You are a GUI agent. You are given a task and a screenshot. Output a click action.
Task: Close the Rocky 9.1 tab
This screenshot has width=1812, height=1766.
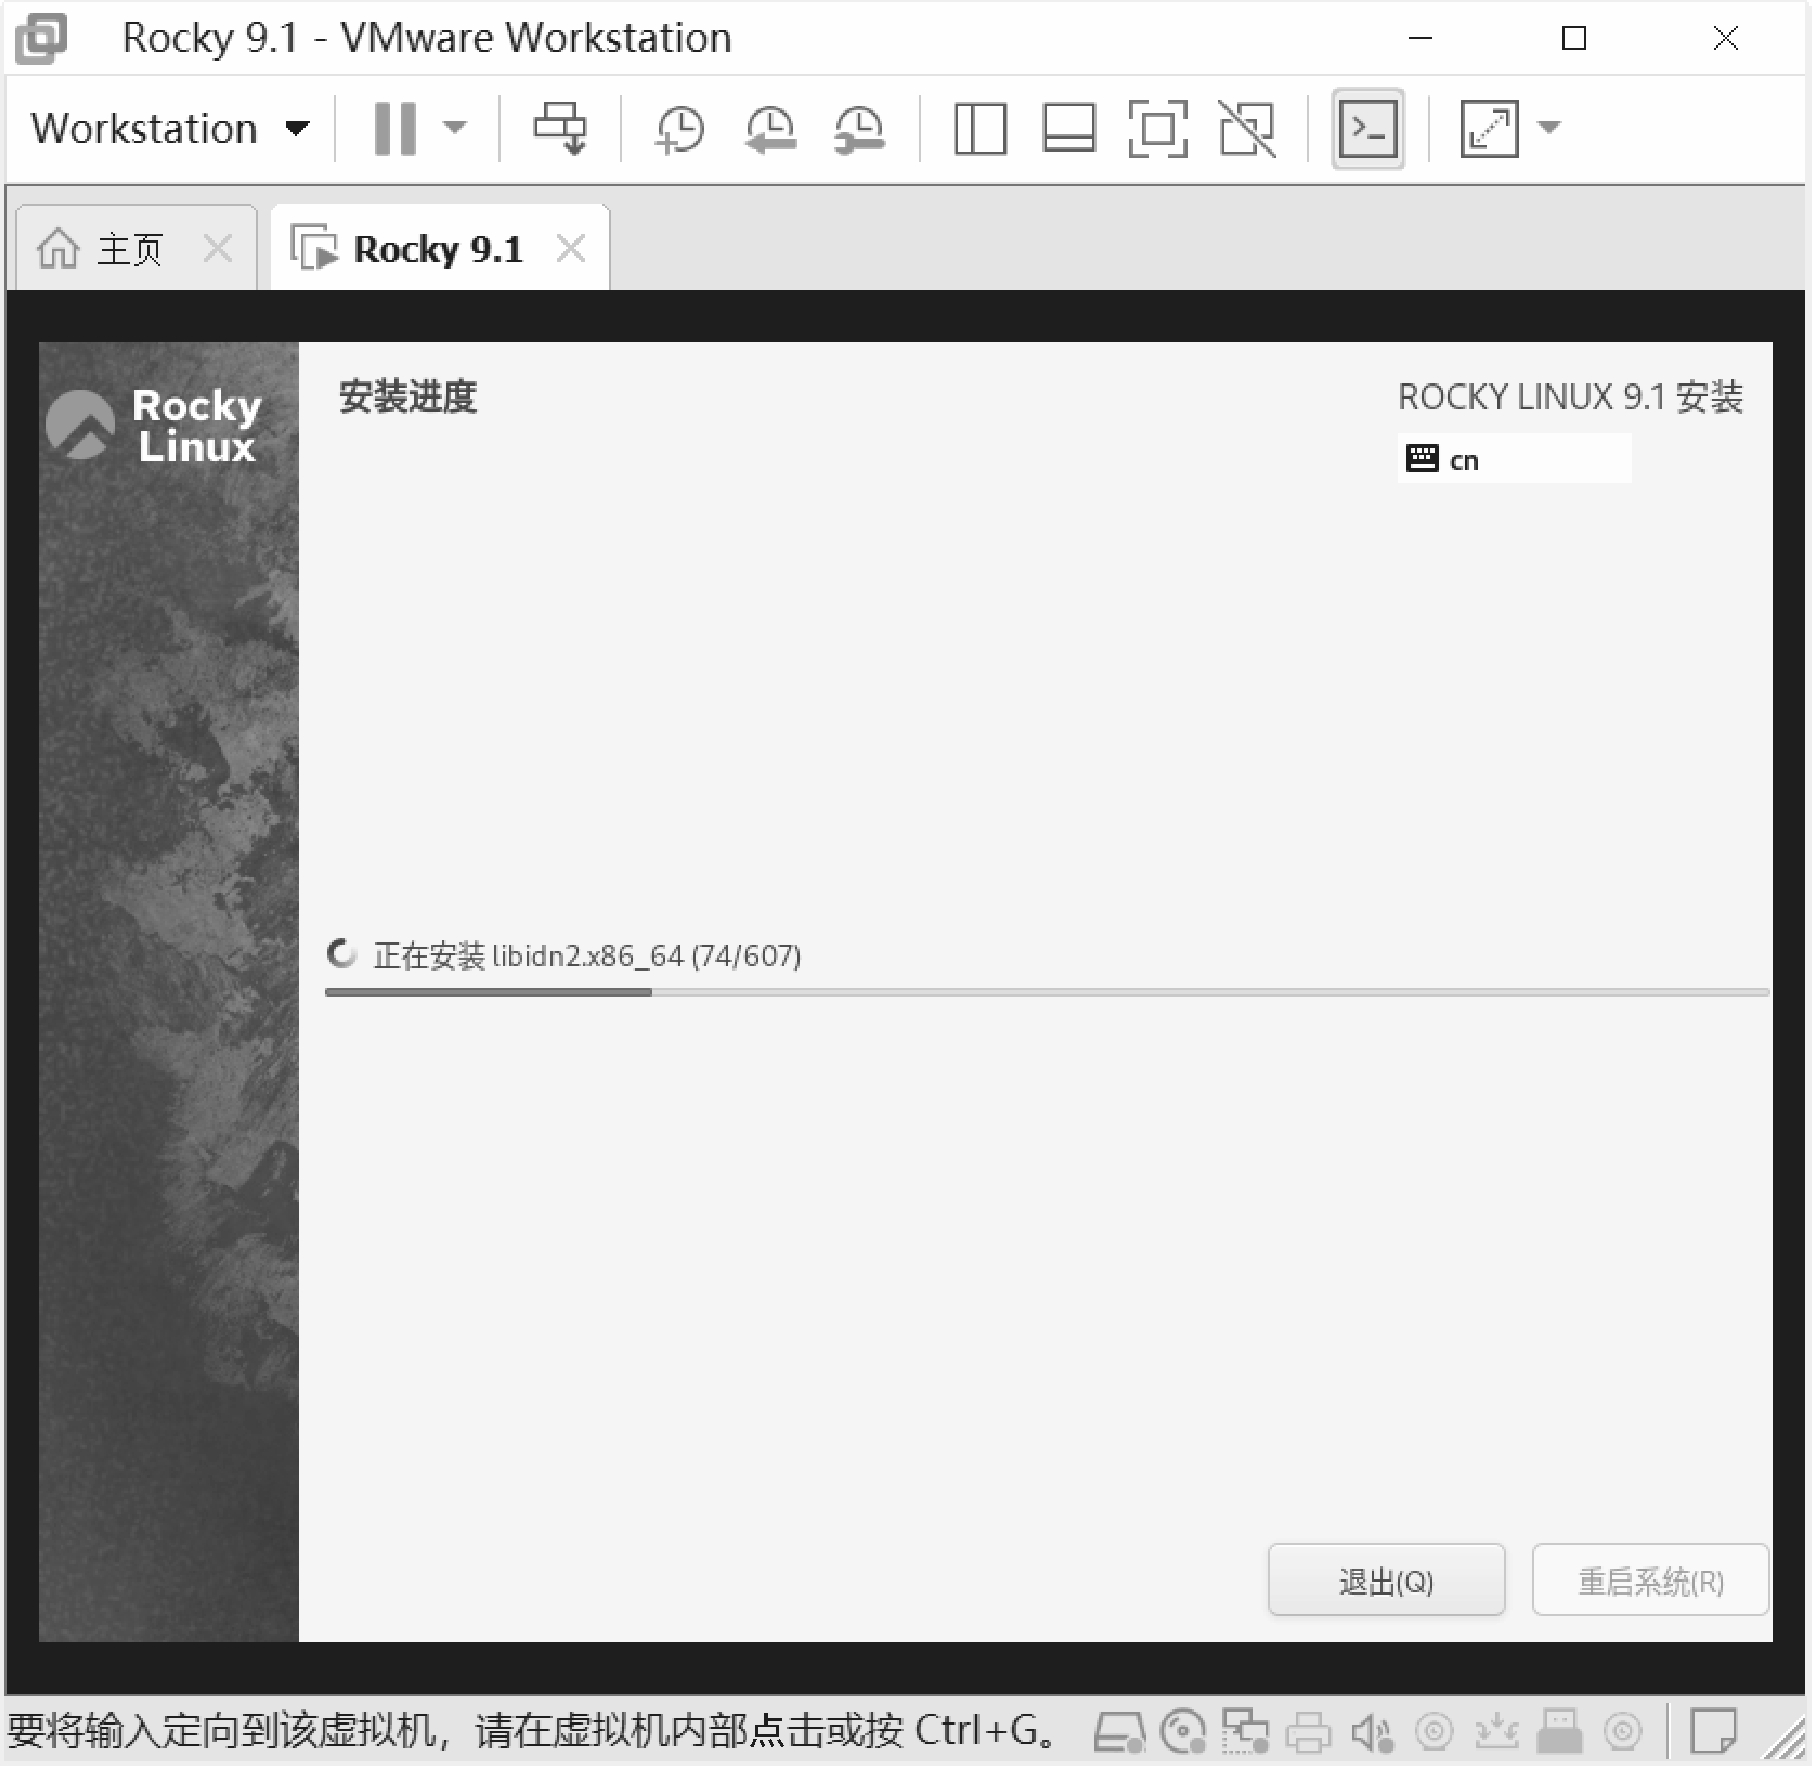pyautogui.click(x=571, y=248)
